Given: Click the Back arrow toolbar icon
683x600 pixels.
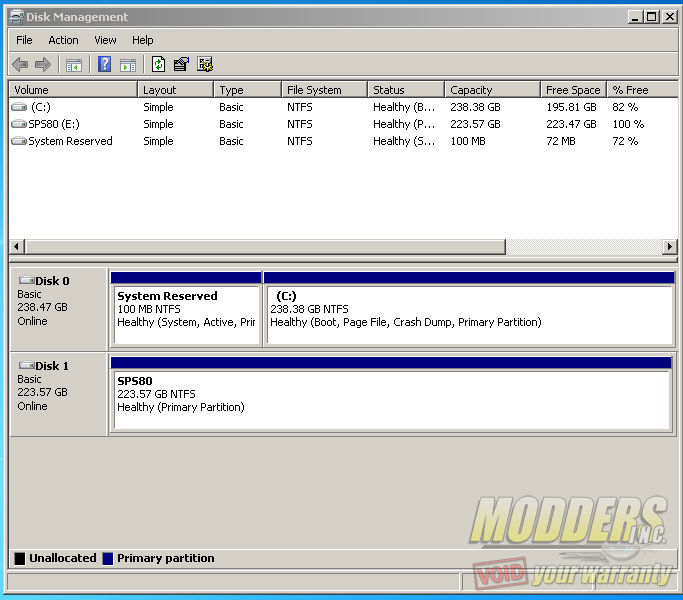Looking at the screenshot, I should (20, 64).
